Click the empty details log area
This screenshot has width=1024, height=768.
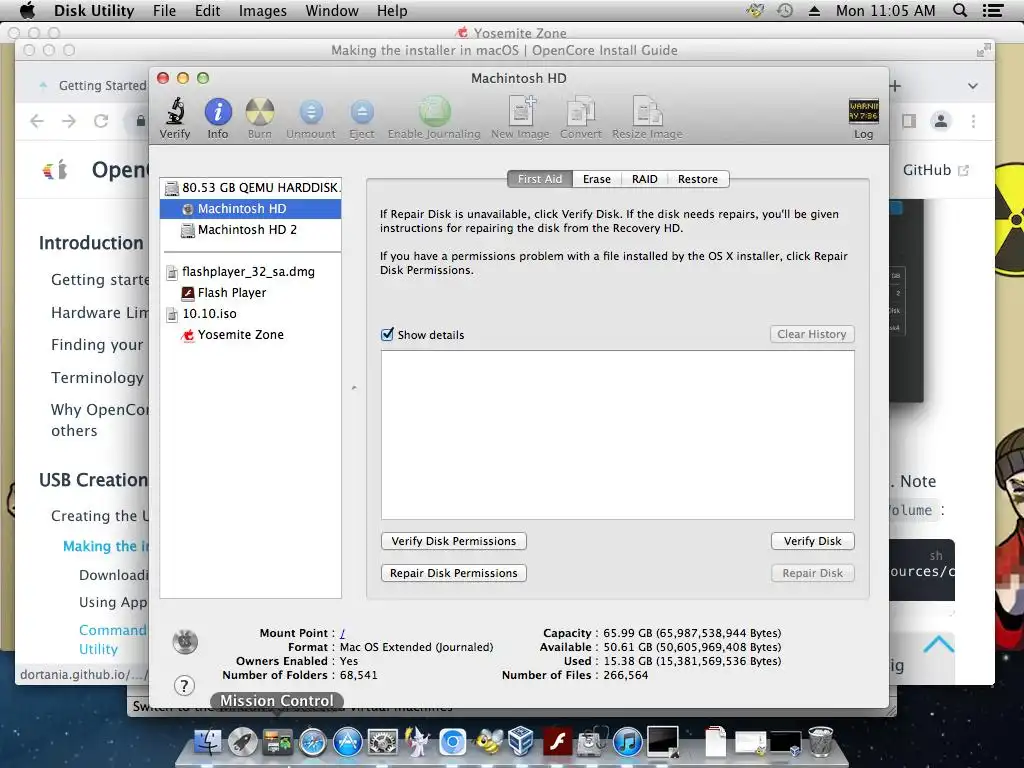click(x=617, y=435)
